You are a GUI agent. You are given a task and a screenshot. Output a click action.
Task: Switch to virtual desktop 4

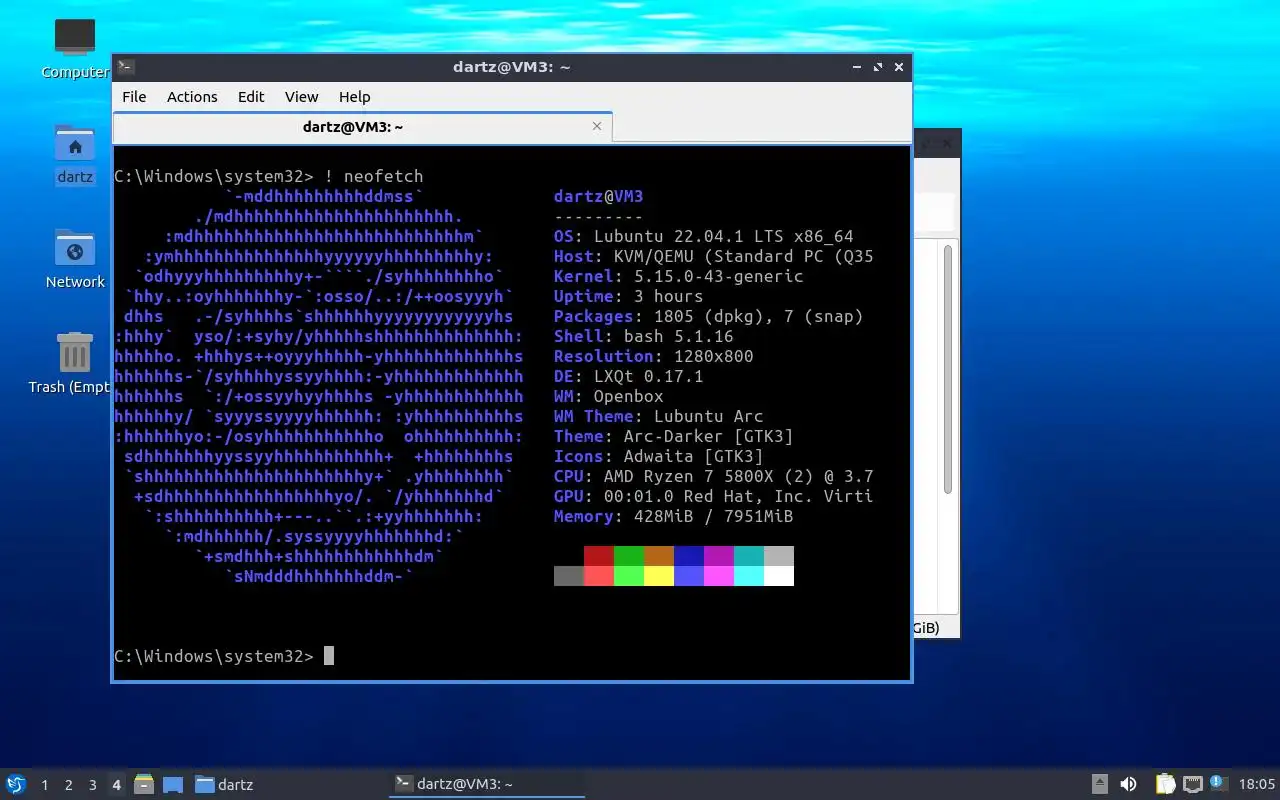117,785
